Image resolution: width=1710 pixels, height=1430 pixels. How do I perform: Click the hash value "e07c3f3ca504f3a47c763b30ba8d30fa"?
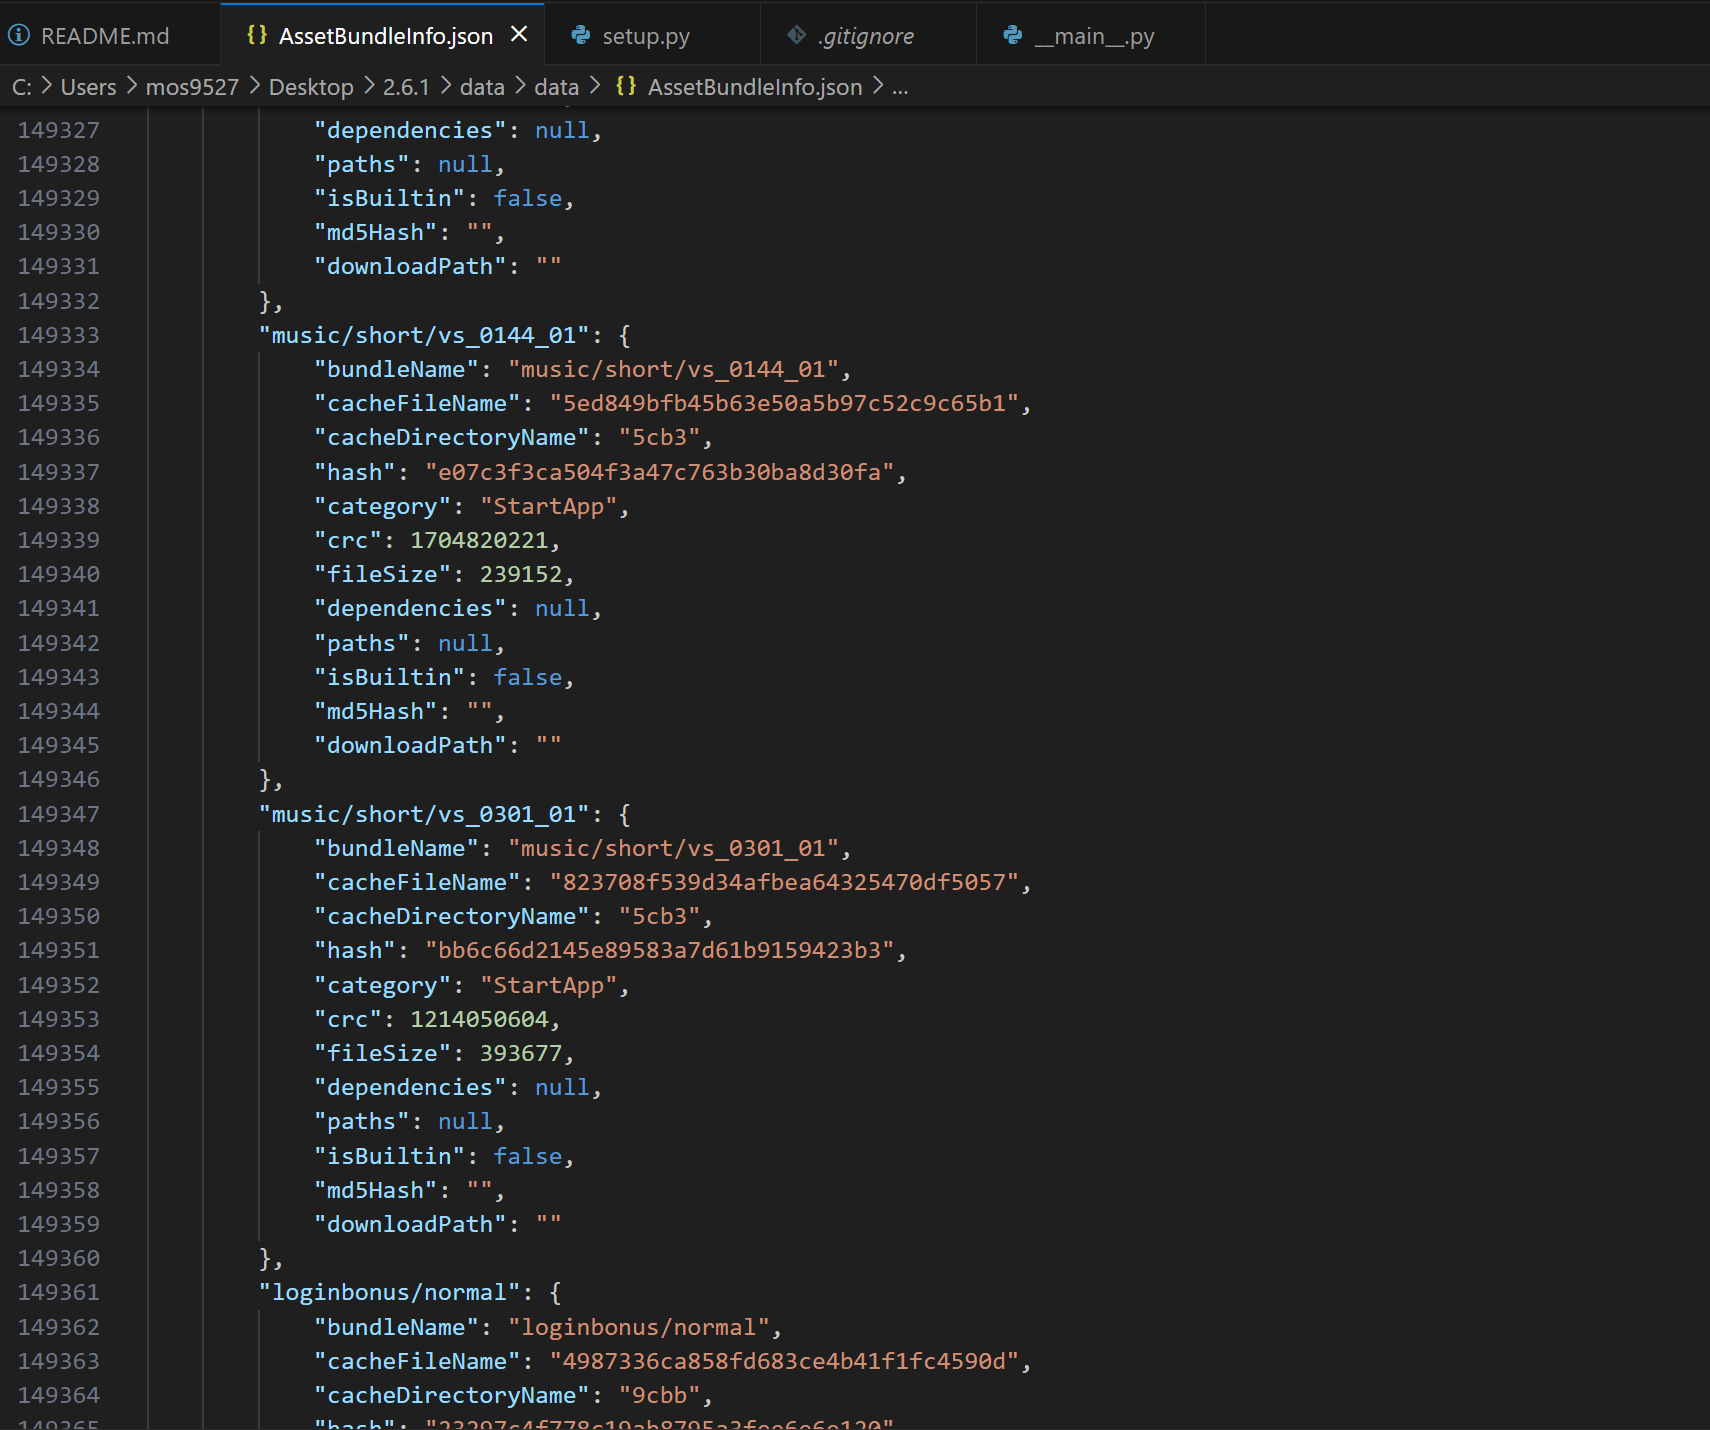(x=660, y=472)
